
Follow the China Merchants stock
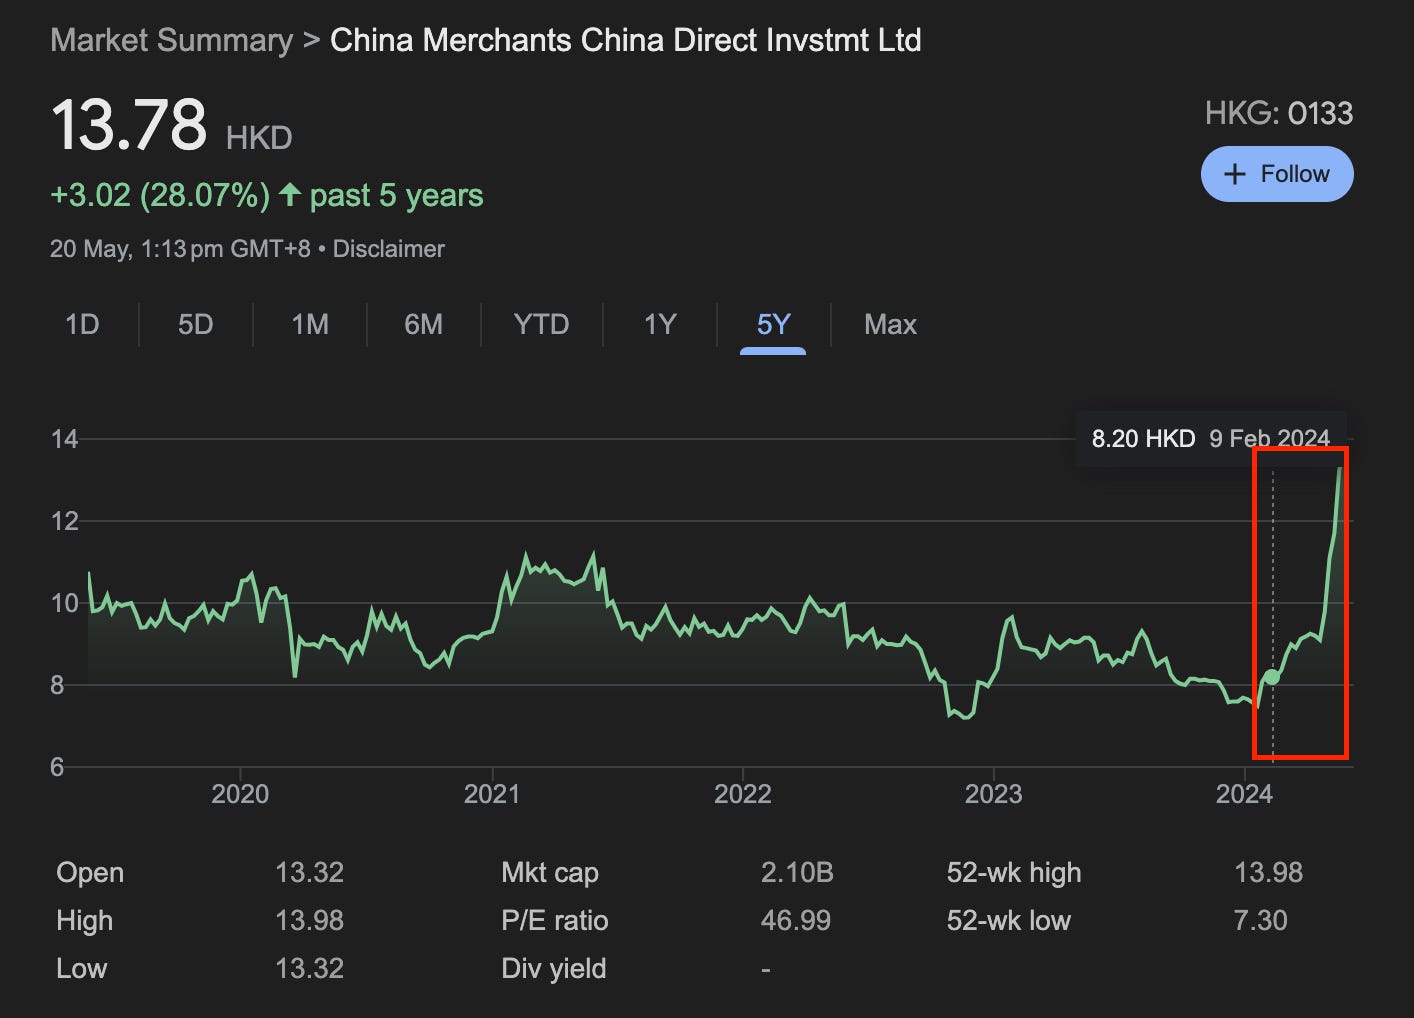[x=1277, y=174]
